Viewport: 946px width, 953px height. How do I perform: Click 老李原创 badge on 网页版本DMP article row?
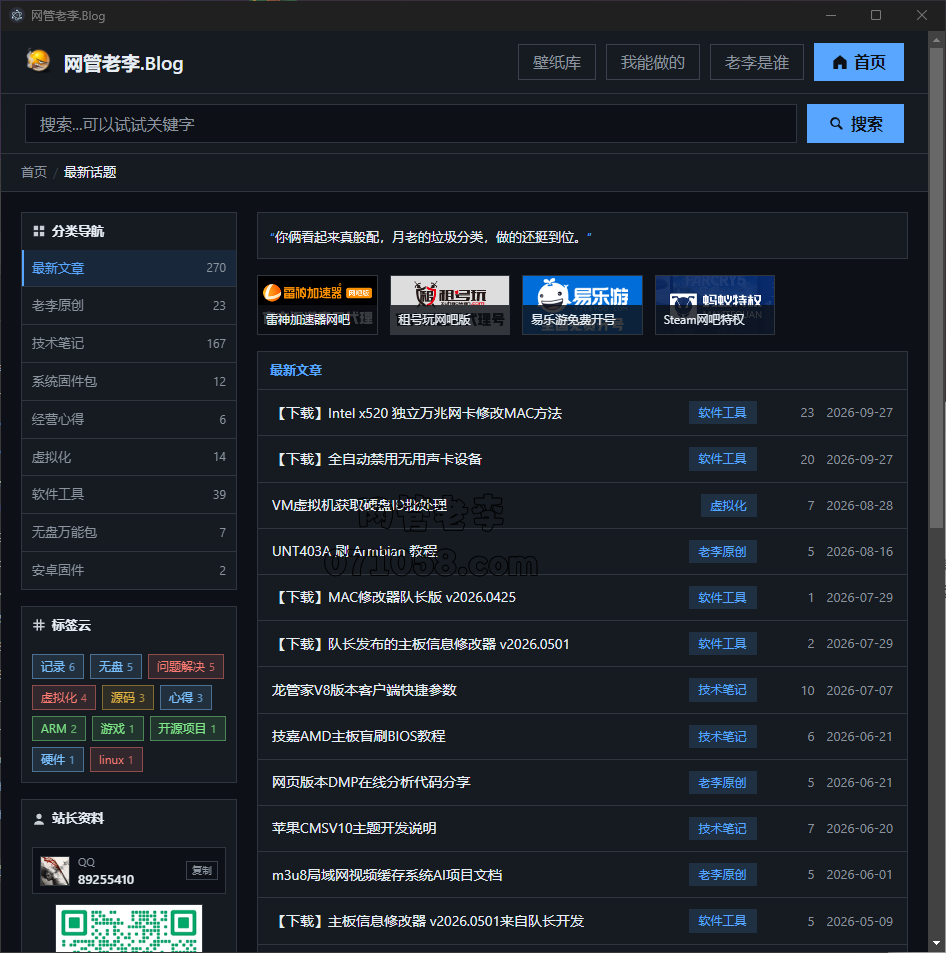click(722, 783)
